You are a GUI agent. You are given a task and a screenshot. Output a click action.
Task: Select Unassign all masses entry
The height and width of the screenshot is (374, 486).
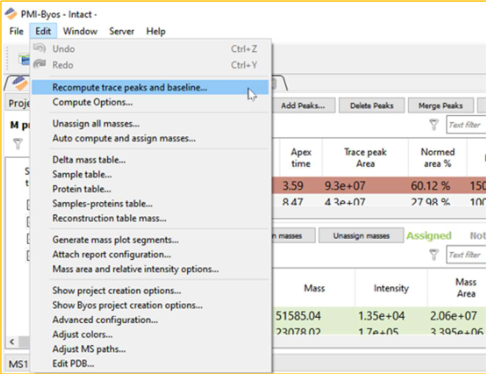tap(150, 124)
